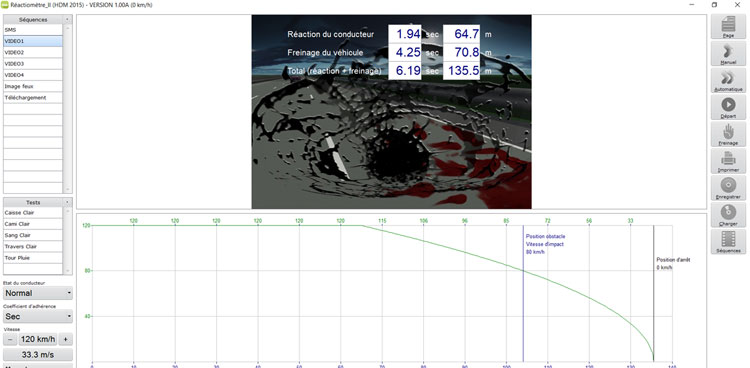This screenshot has height=368, width=750.
Task: Open the Séquences film-strip button
Action: click(x=728, y=241)
